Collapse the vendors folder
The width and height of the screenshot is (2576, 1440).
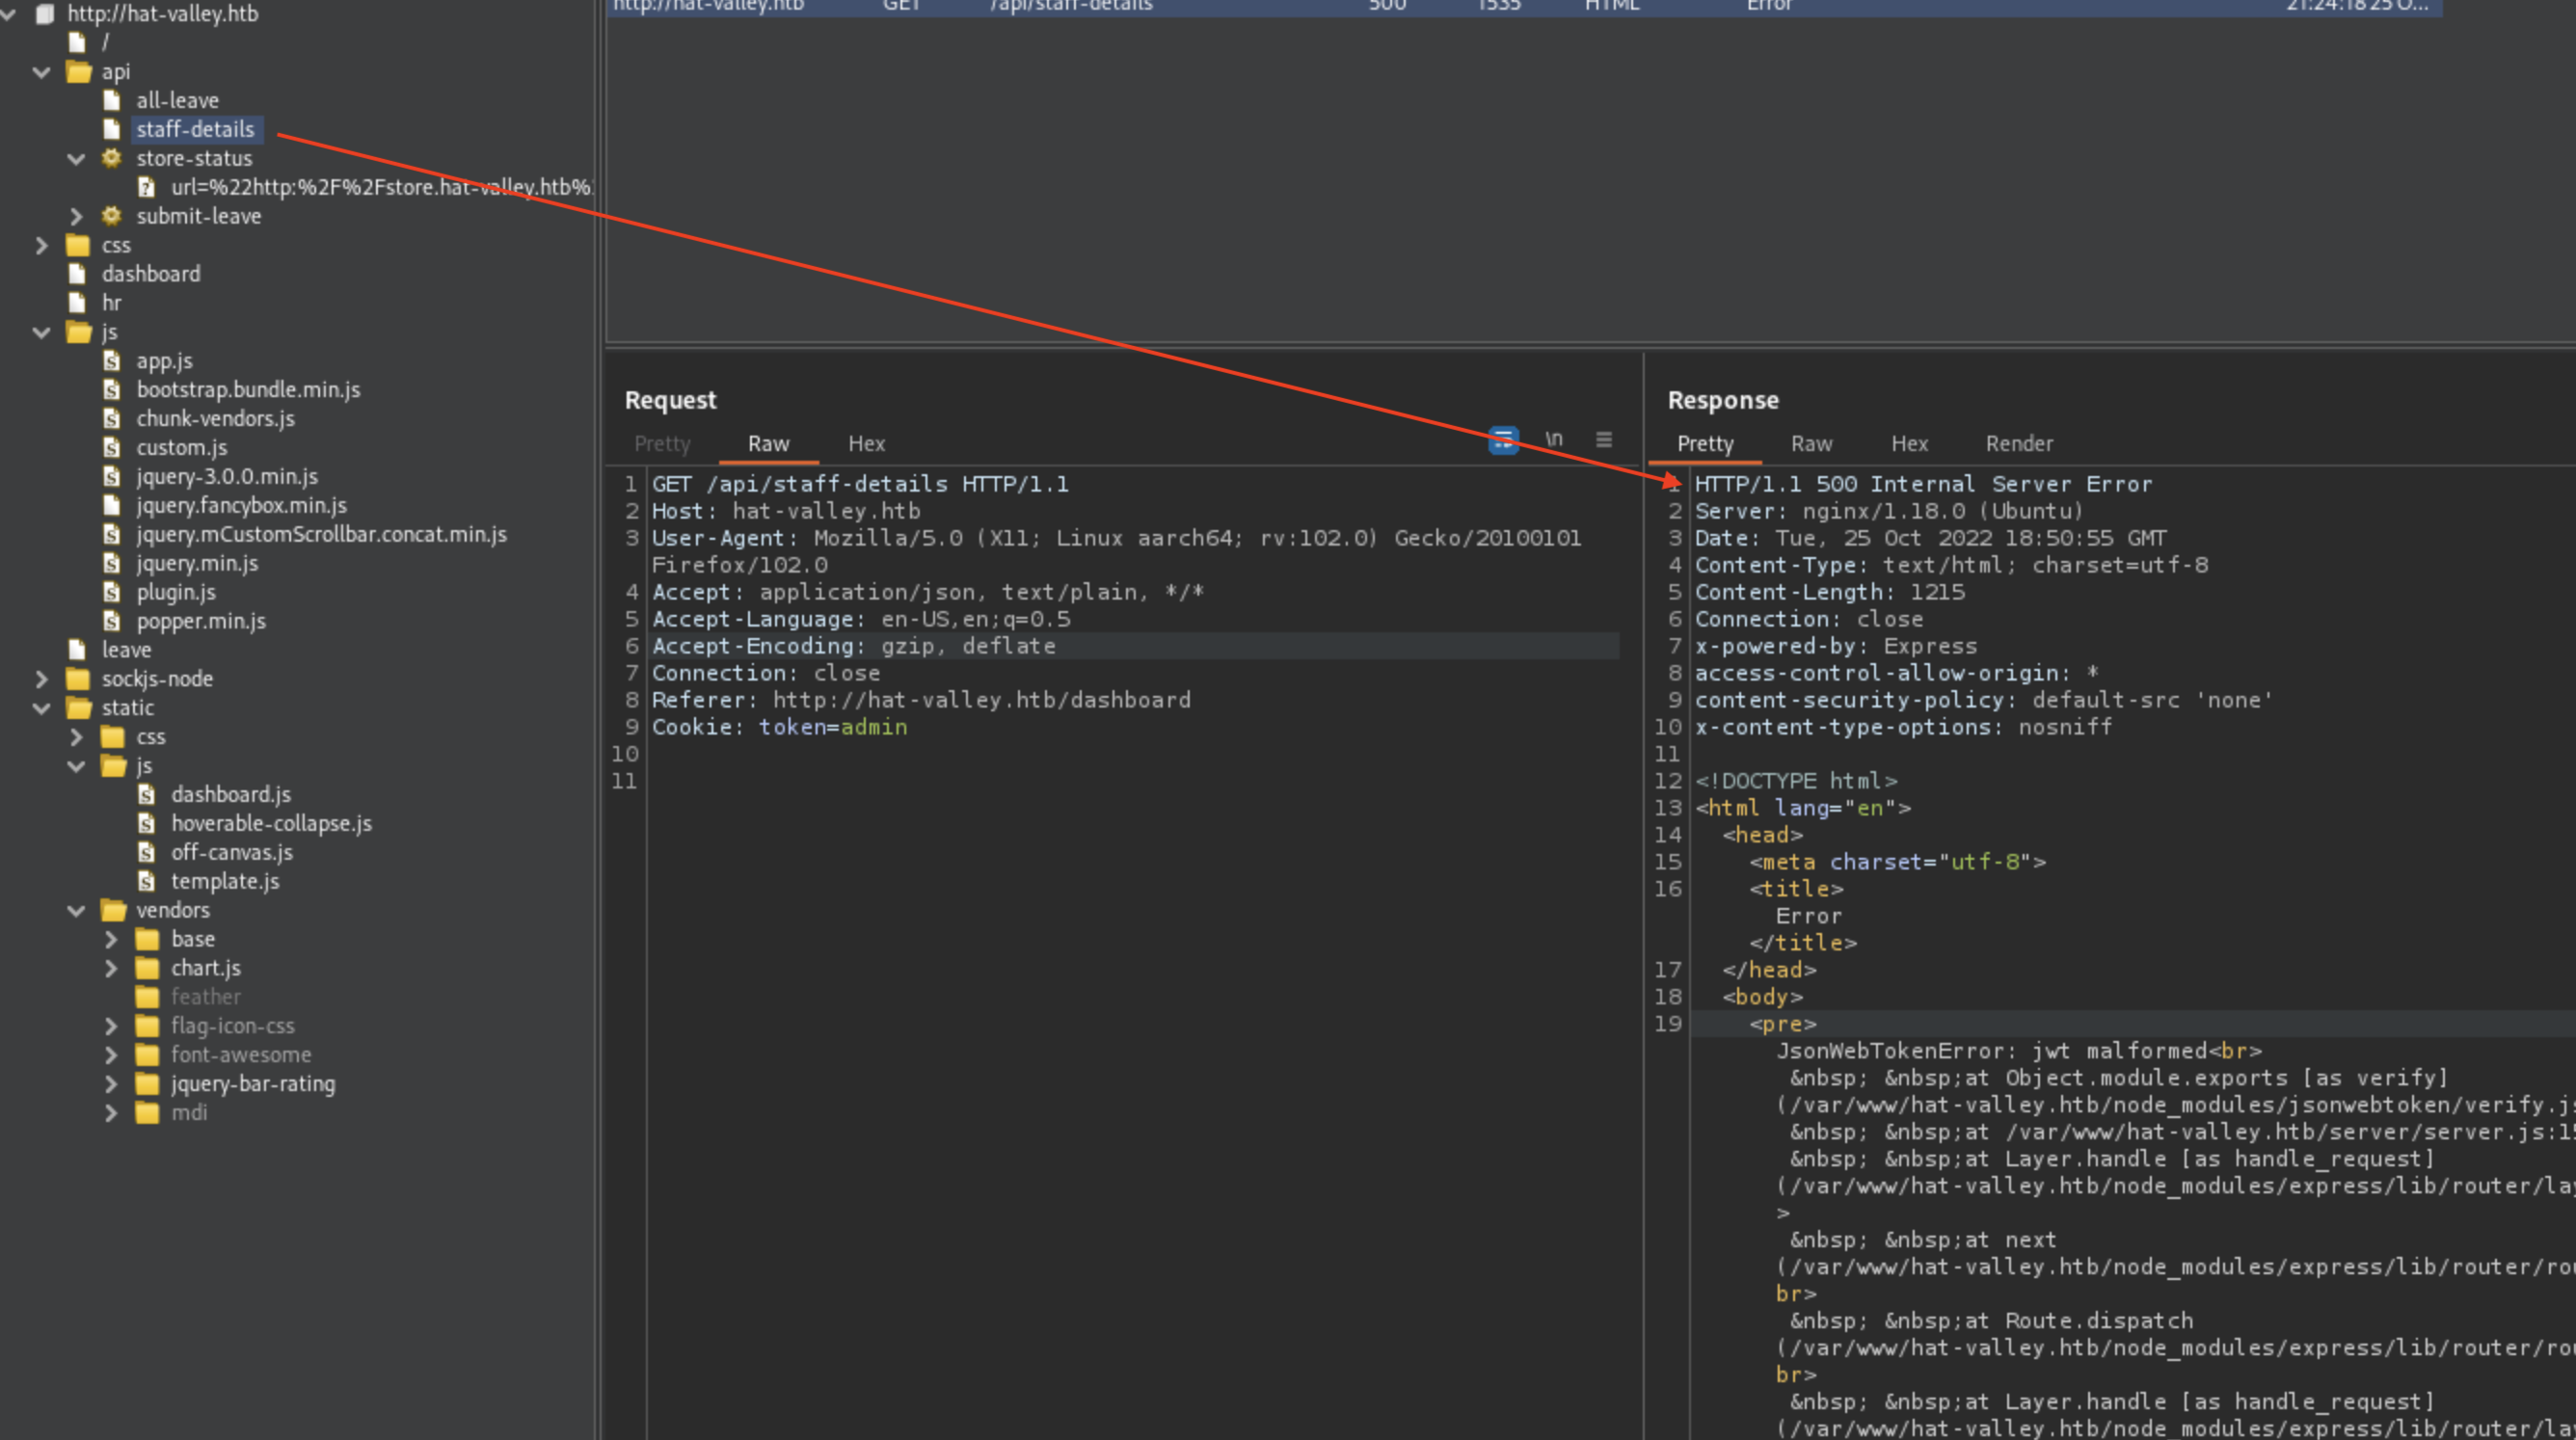point(76,911)
